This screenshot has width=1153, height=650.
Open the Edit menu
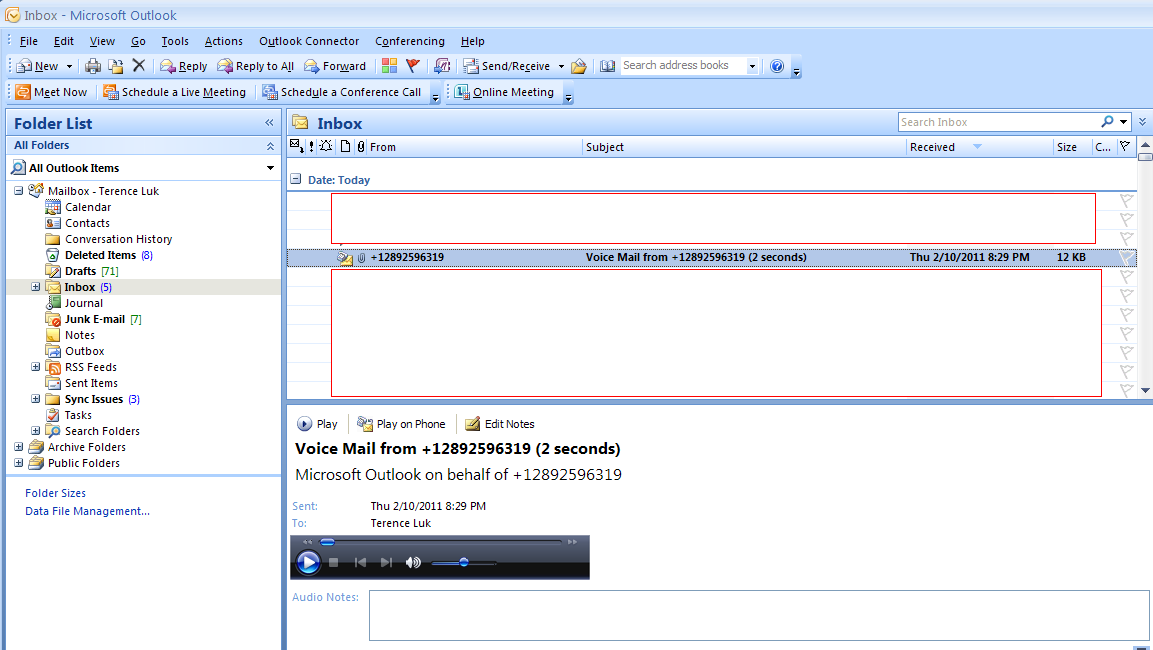(x=63, y=41)
